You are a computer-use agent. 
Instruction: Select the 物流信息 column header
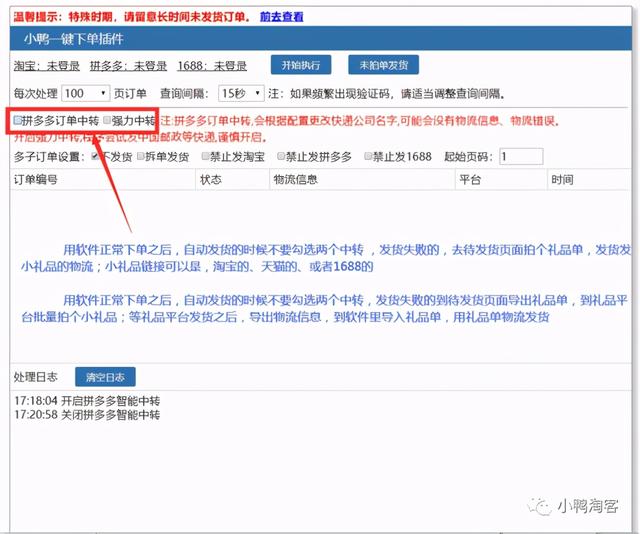click(x=296, y=180)
